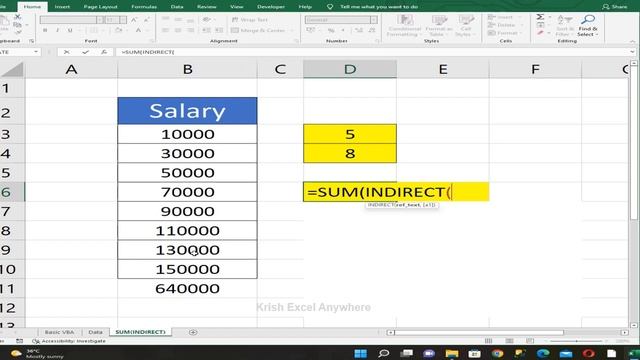Add new sheet with plus icon
The width and height of the screenshot is (640, 360).
(193, 332)
